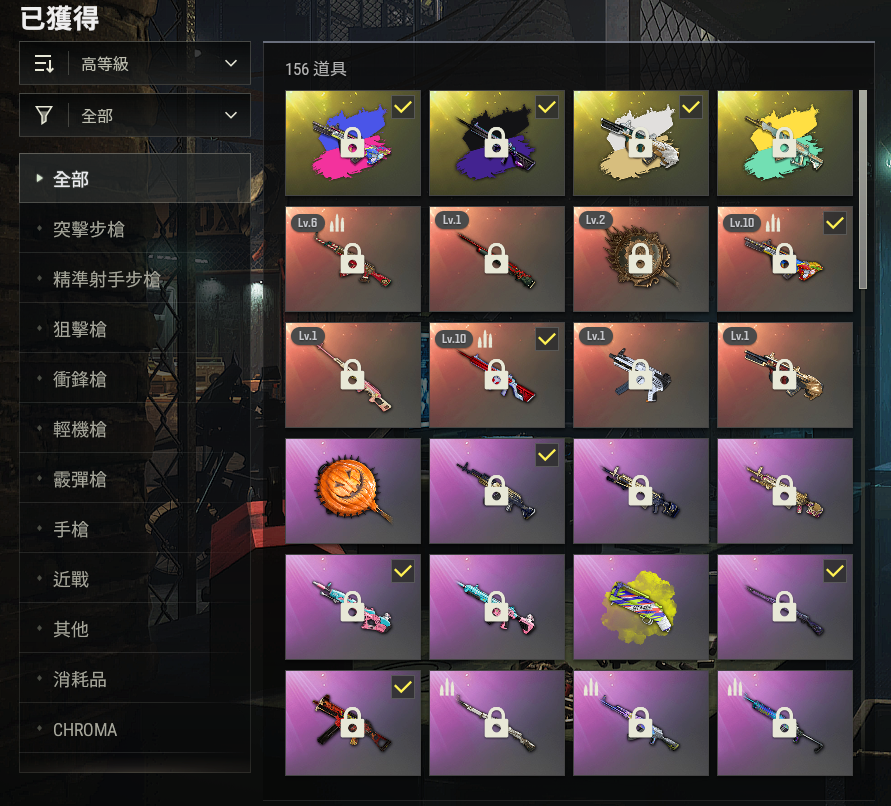This screenshot has width=891, height=806.
Task: Click the sort order icon beside 高等級
Action: 44,64
